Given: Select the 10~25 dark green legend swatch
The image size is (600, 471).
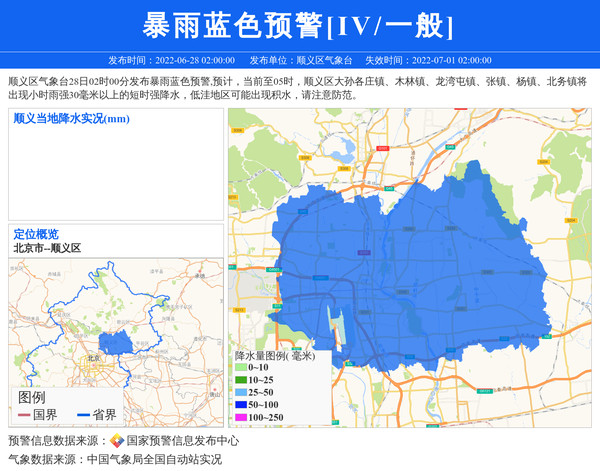Looking at the screenshot, I should (241, 380).
